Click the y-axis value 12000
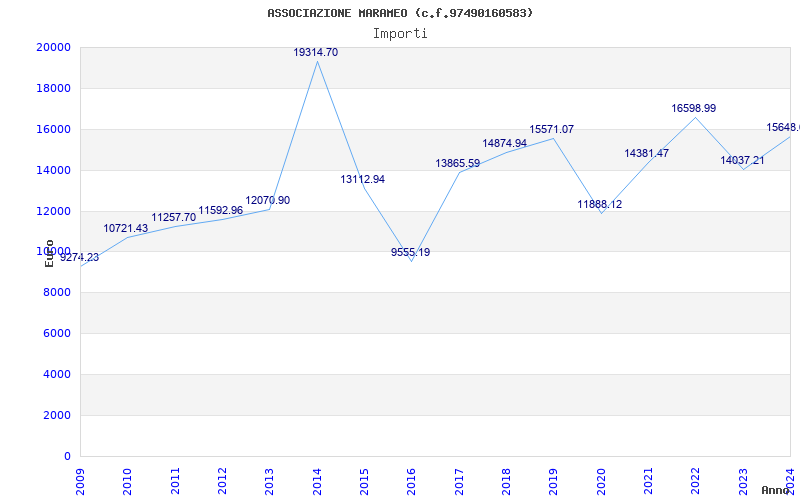800x500 pixels. coord(54,211)
